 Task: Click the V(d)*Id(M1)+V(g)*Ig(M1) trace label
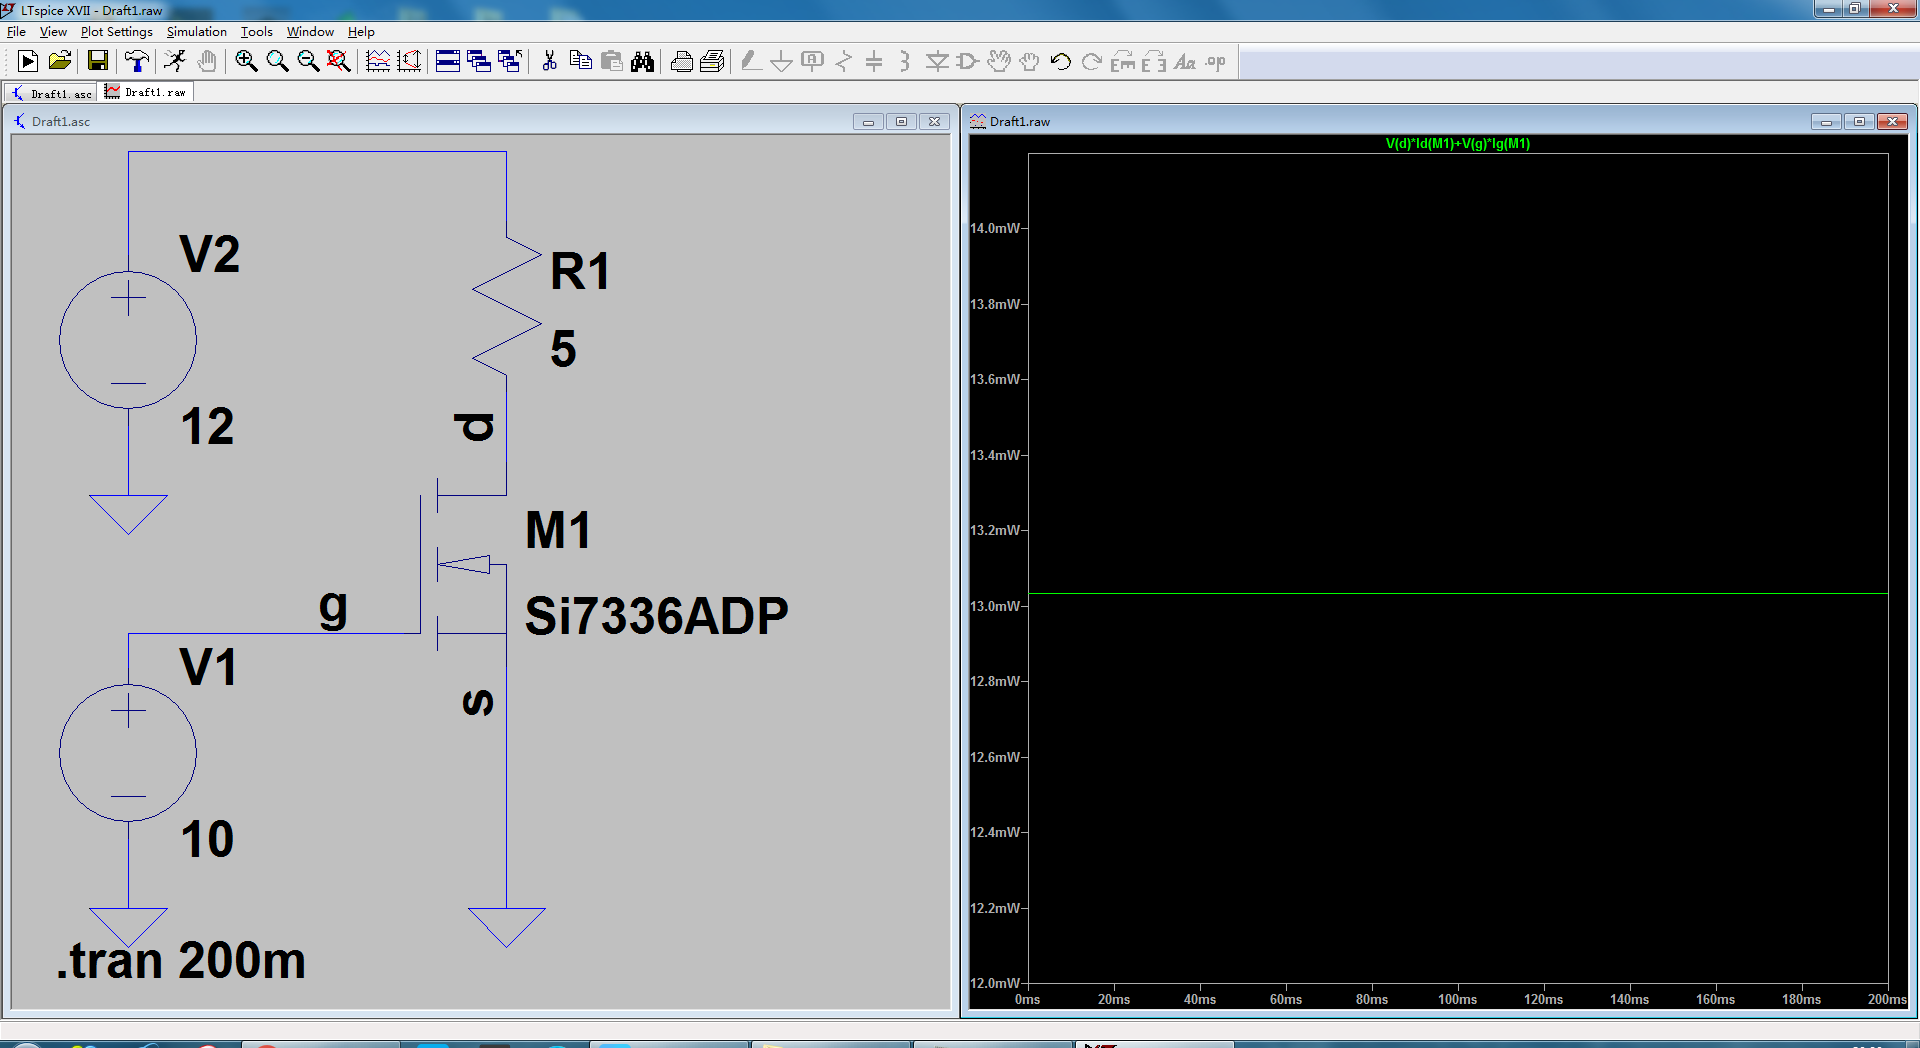[1457, 144]
